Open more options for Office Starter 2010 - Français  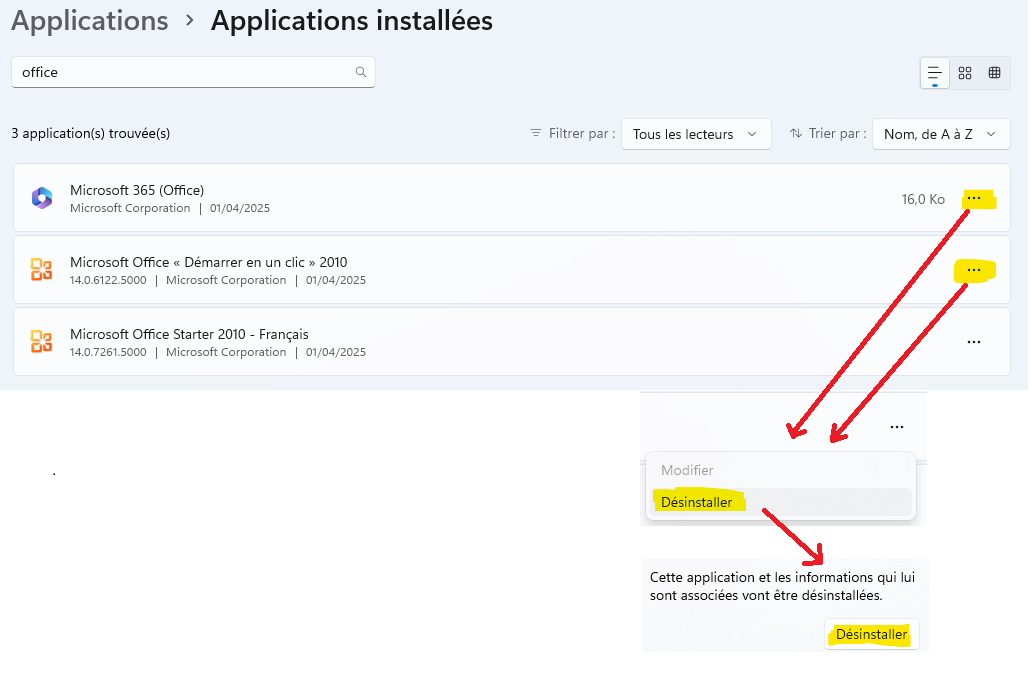click(974, 342)
